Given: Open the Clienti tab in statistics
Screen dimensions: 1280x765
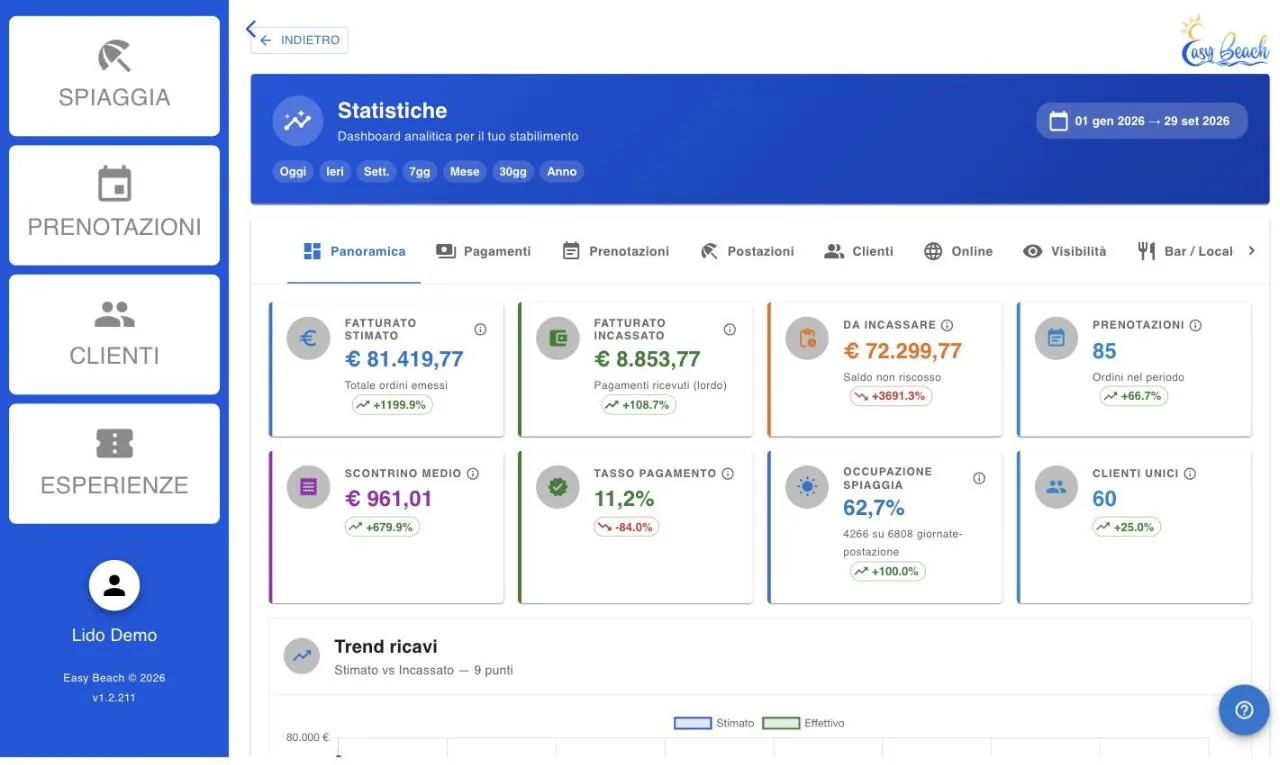Looking at the screenshot, I should click(x=859, y=252).
